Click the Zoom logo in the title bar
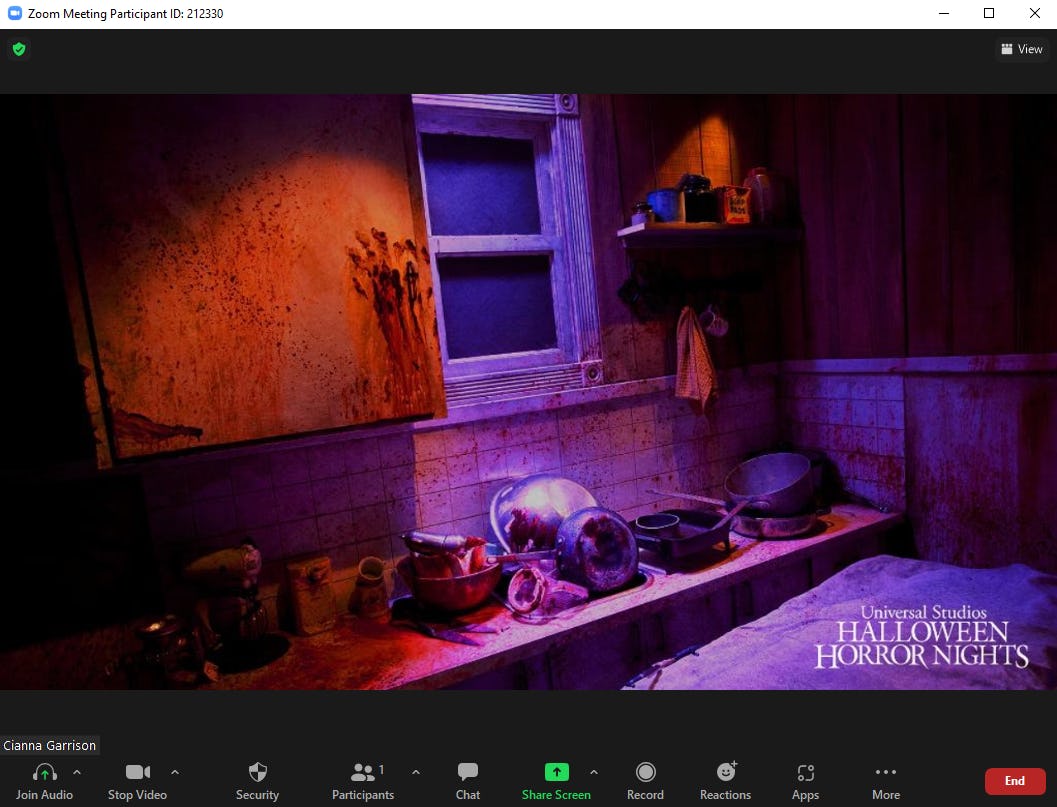Image resolution: width=1057 pixels, height=807 pixels. tap(13, 13)
